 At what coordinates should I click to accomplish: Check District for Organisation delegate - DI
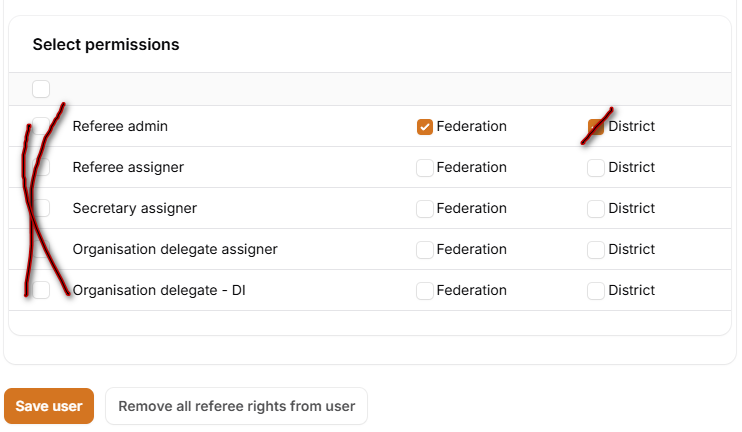(x=596, y=290)
